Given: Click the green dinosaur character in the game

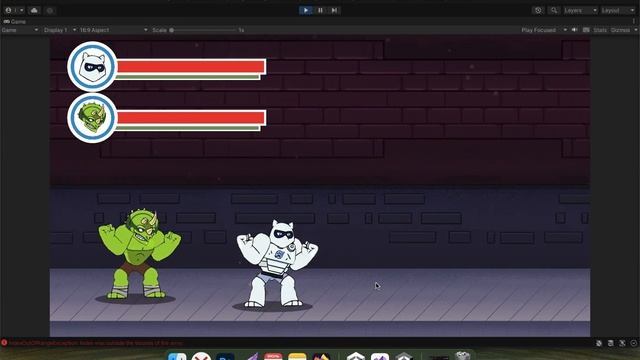Looking at the screenshot, I should pyautogui.click(x=139, y=254).
